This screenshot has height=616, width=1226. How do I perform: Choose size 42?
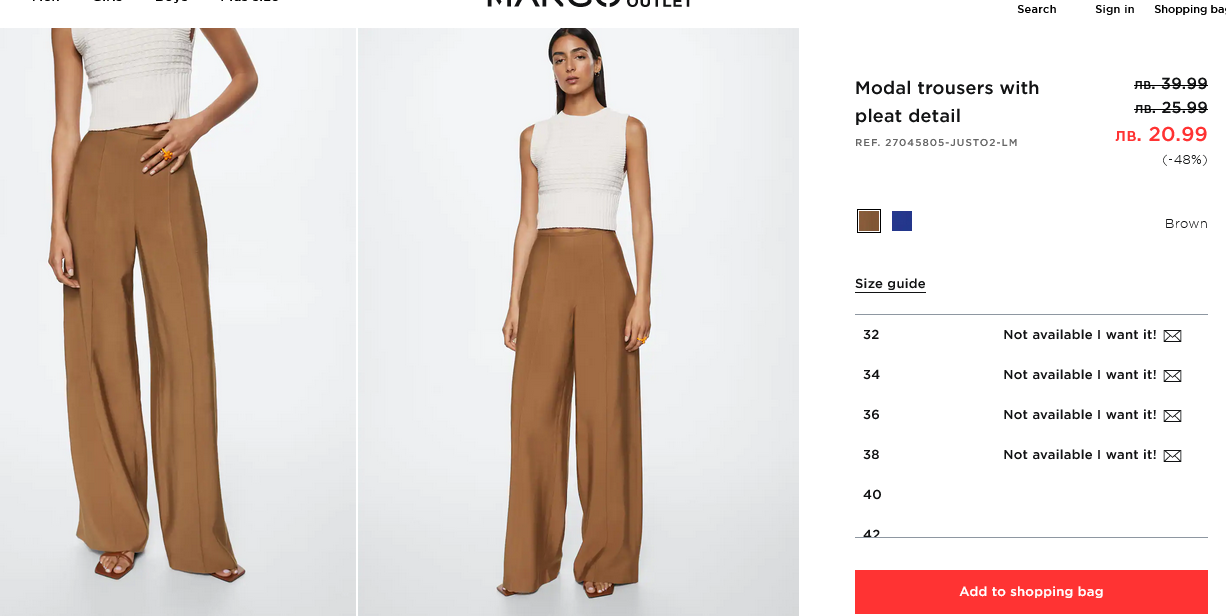click(x=1031, y=531)
